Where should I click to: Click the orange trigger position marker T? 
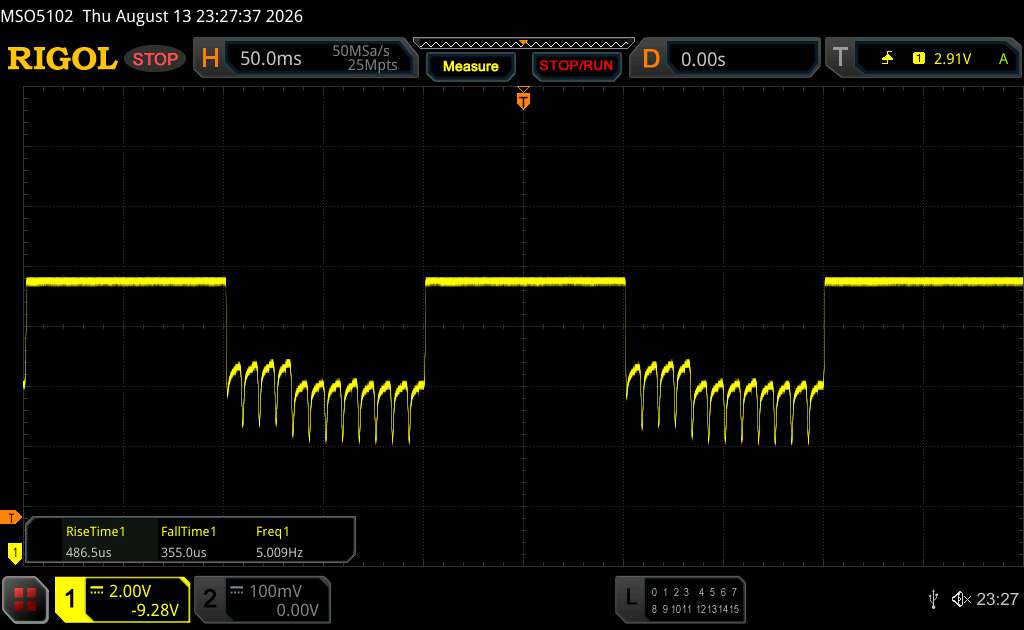coord(523,100)
